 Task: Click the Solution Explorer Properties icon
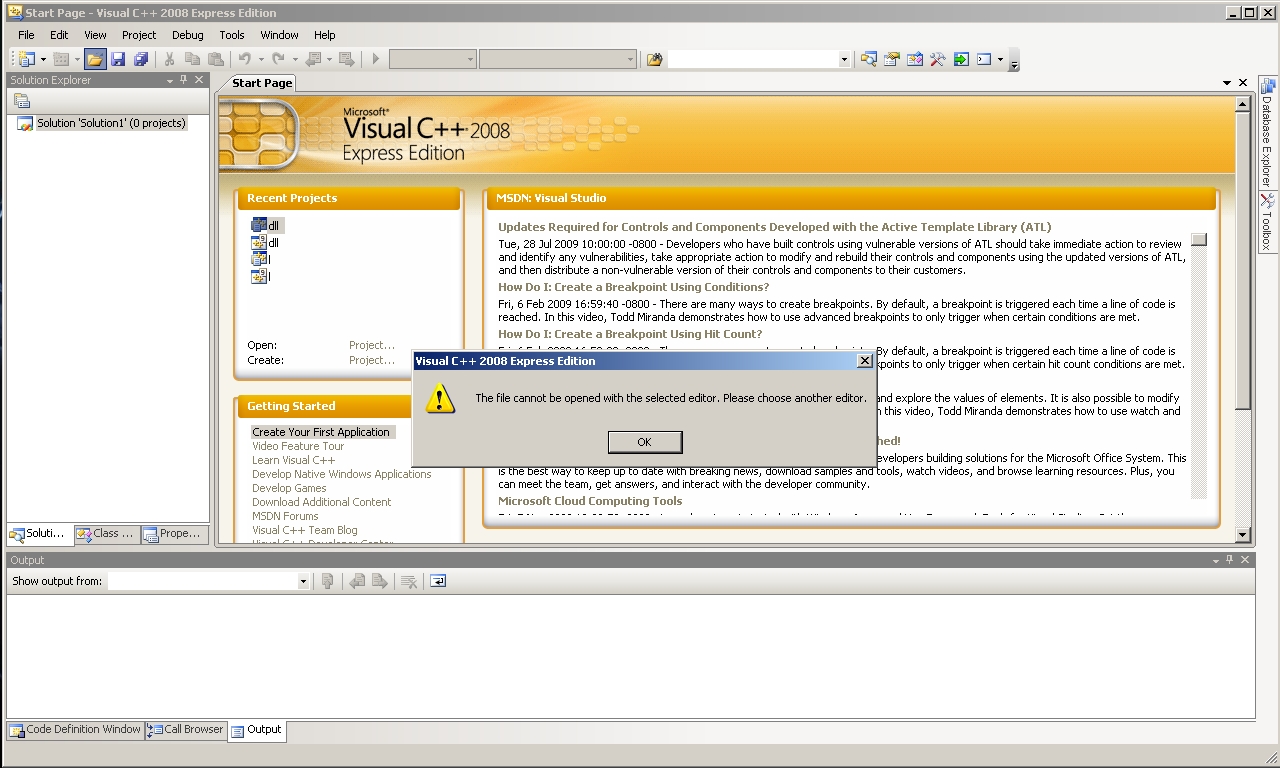(x=21, y=101)
